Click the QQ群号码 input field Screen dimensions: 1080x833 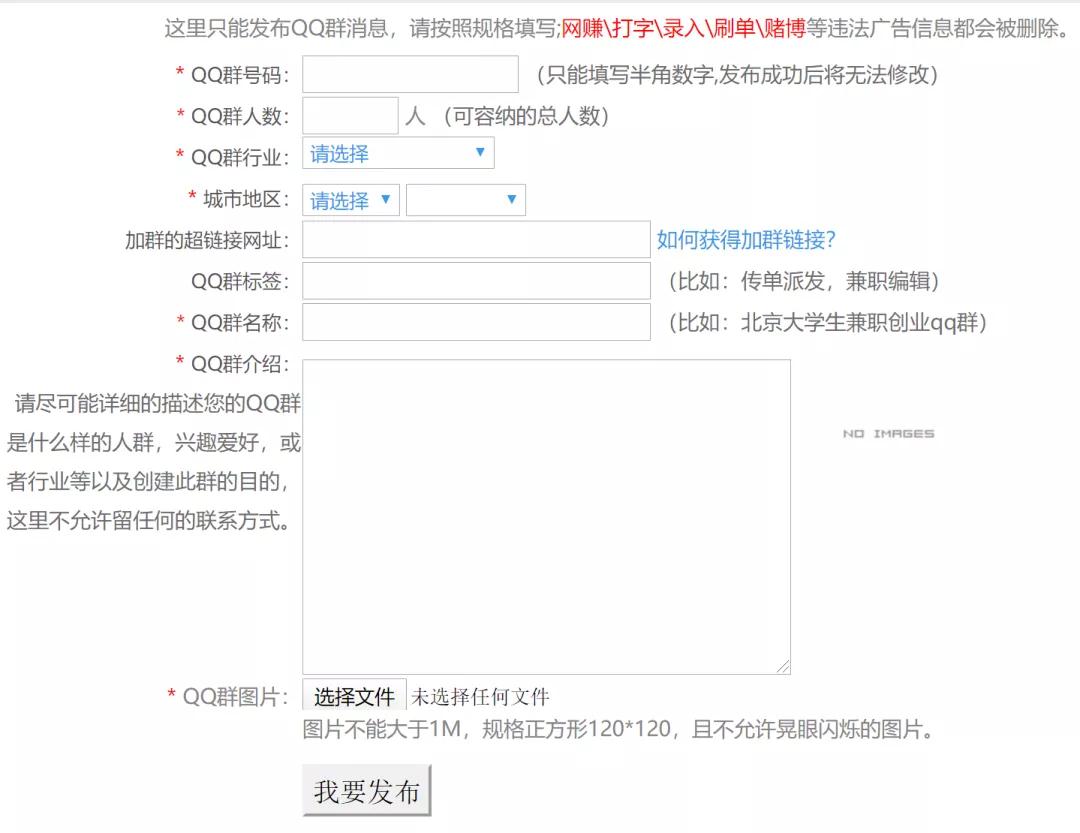(410, 74)
